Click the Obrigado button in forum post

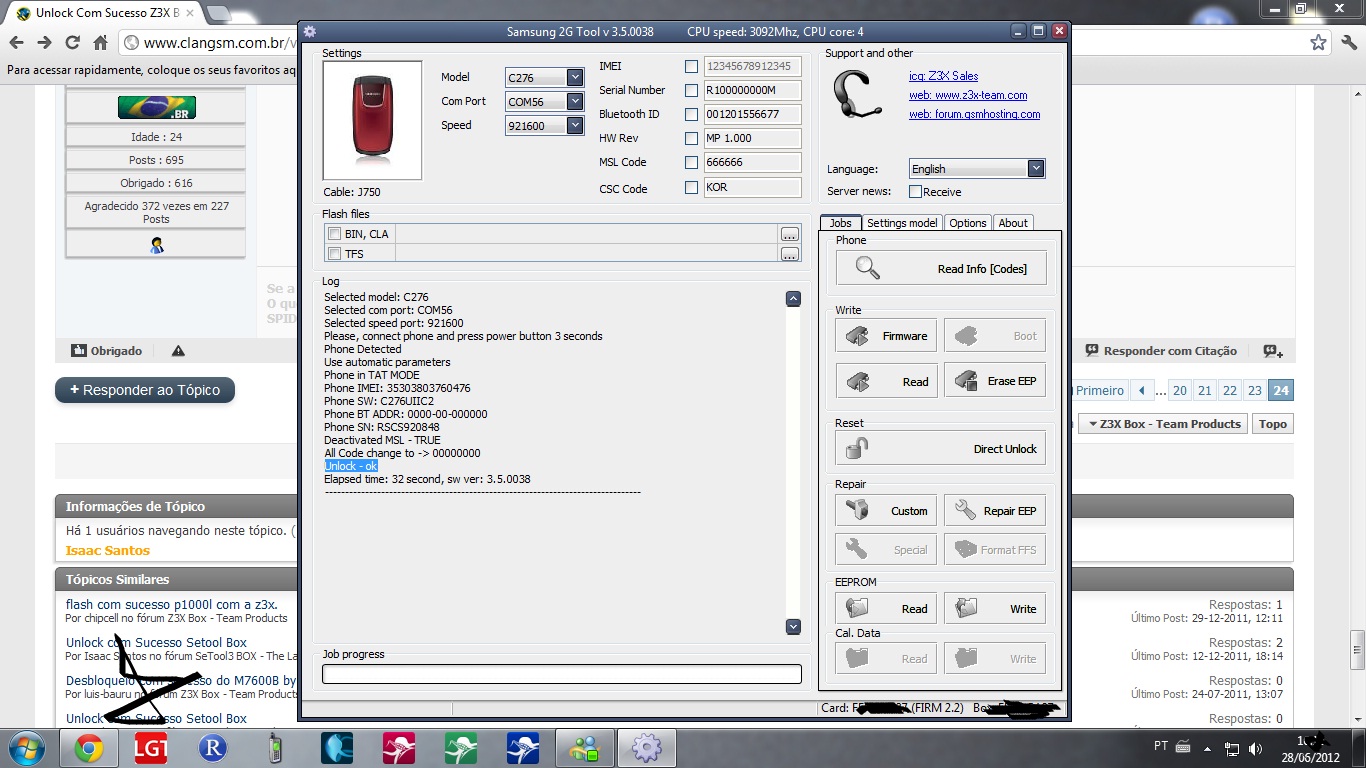[106, 351]
